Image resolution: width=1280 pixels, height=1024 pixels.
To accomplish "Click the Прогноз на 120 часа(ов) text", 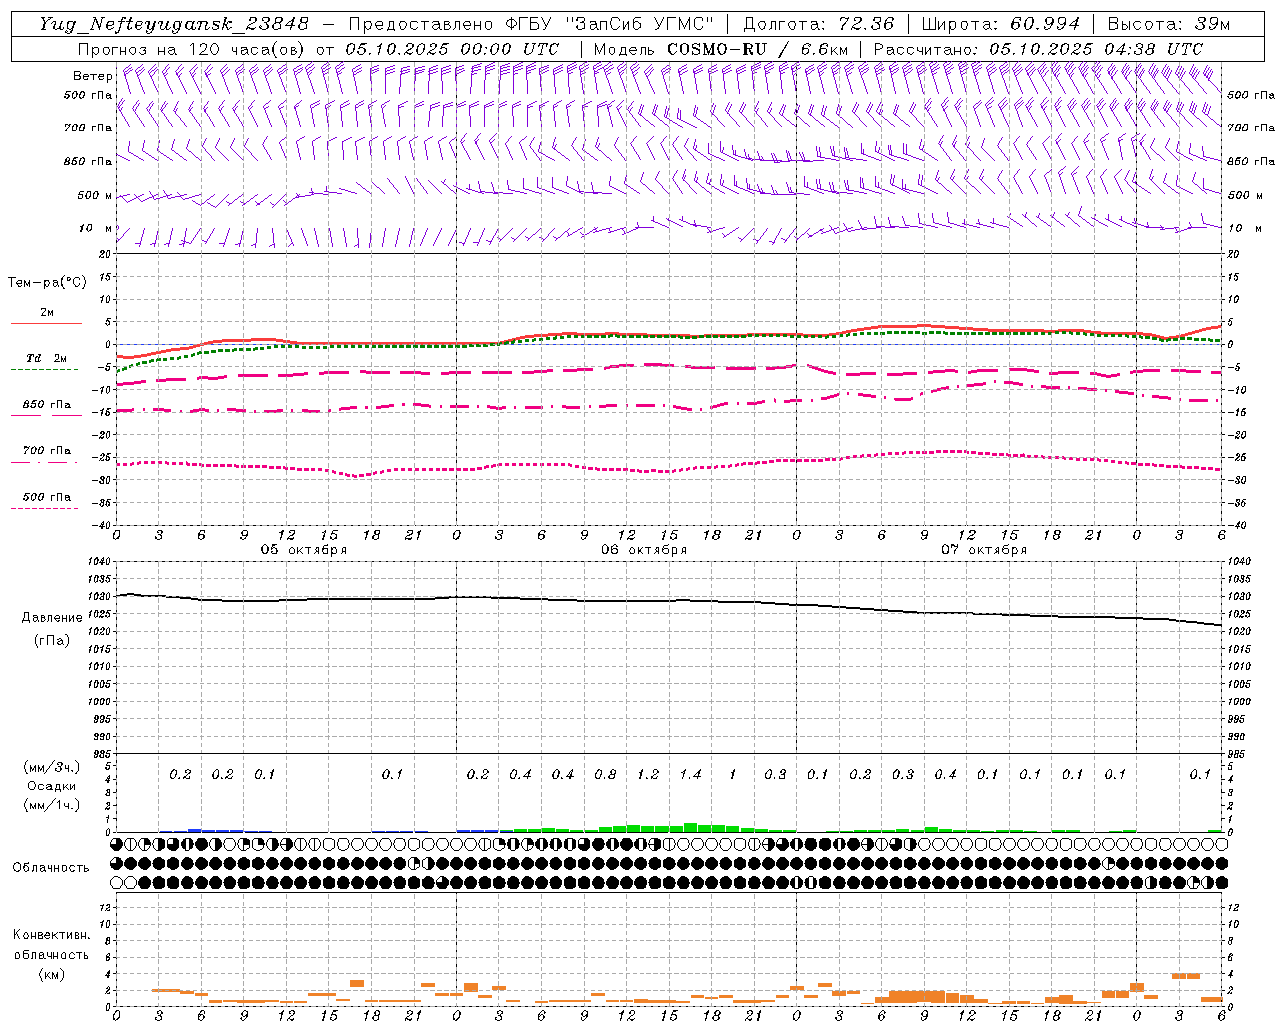I will pos(192,49).
